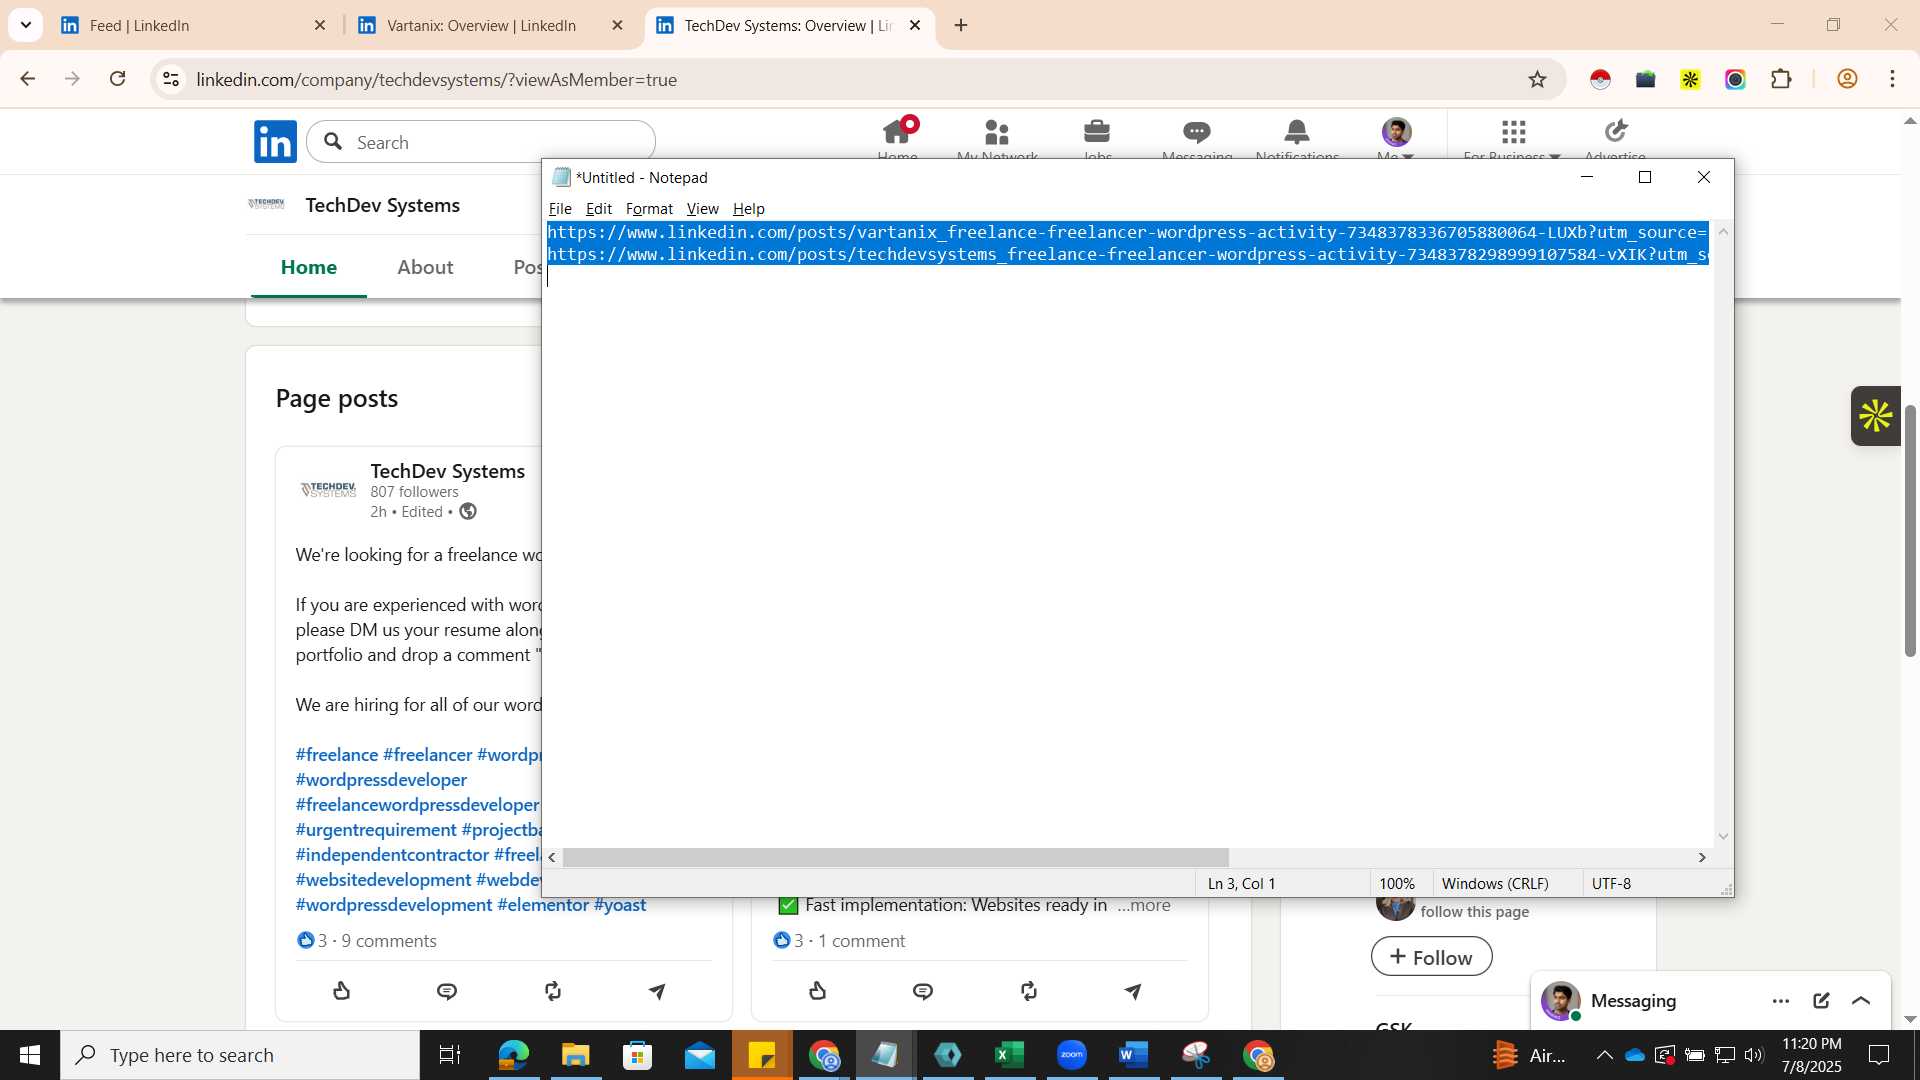The height and width of the screenshot is (1080, 1920).
Task: Click the browser address bar URL
Action: [x=436, y=79]
